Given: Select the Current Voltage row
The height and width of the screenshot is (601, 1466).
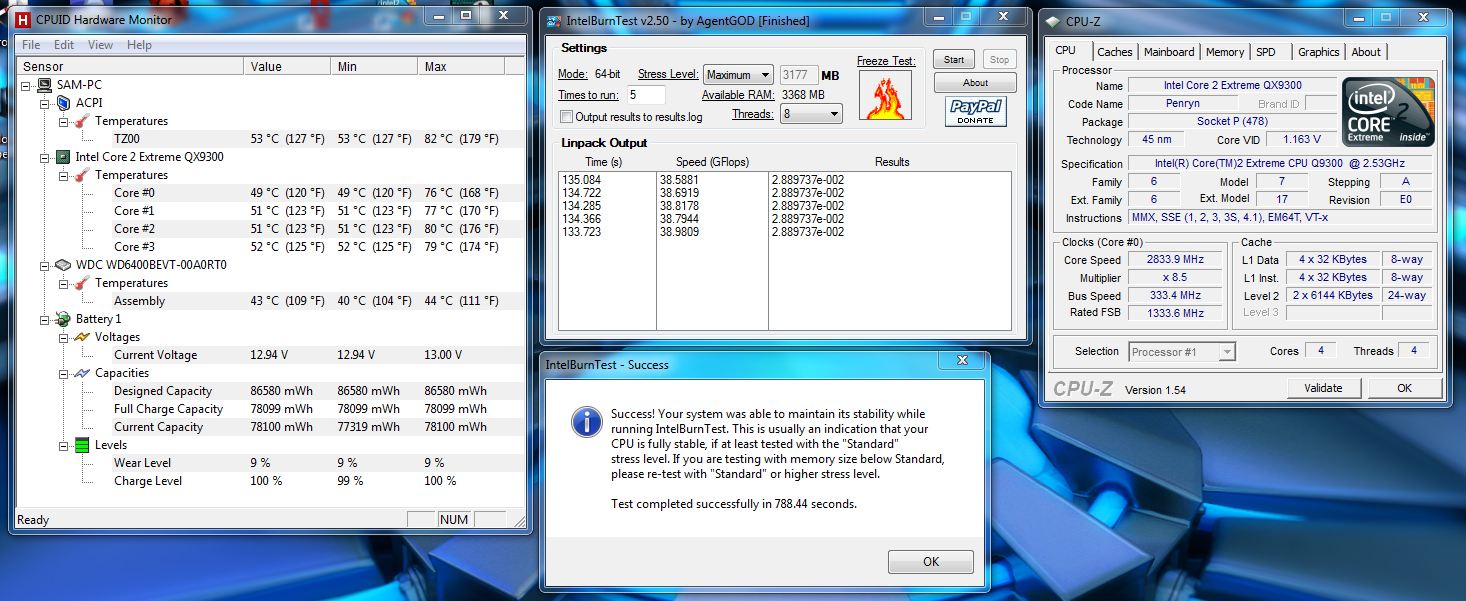Looking at the screenshot, I should coord(270,355).
